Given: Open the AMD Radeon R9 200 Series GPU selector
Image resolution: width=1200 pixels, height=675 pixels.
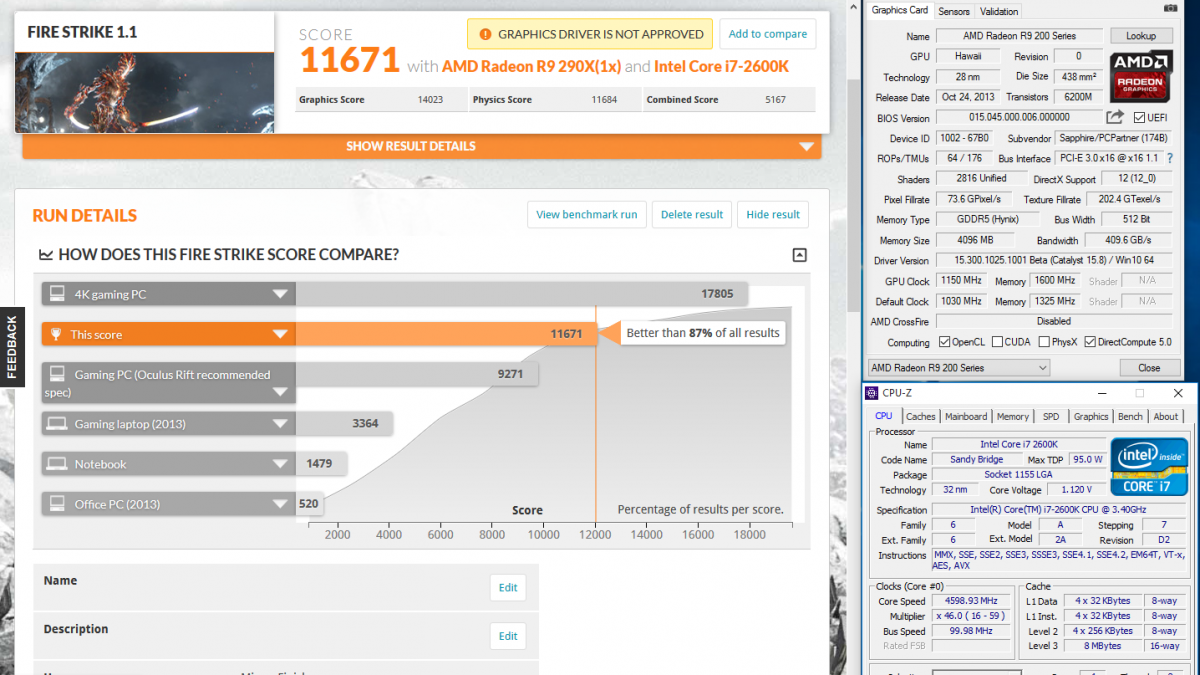Looking at the screenshot, I should coord(959,368).
